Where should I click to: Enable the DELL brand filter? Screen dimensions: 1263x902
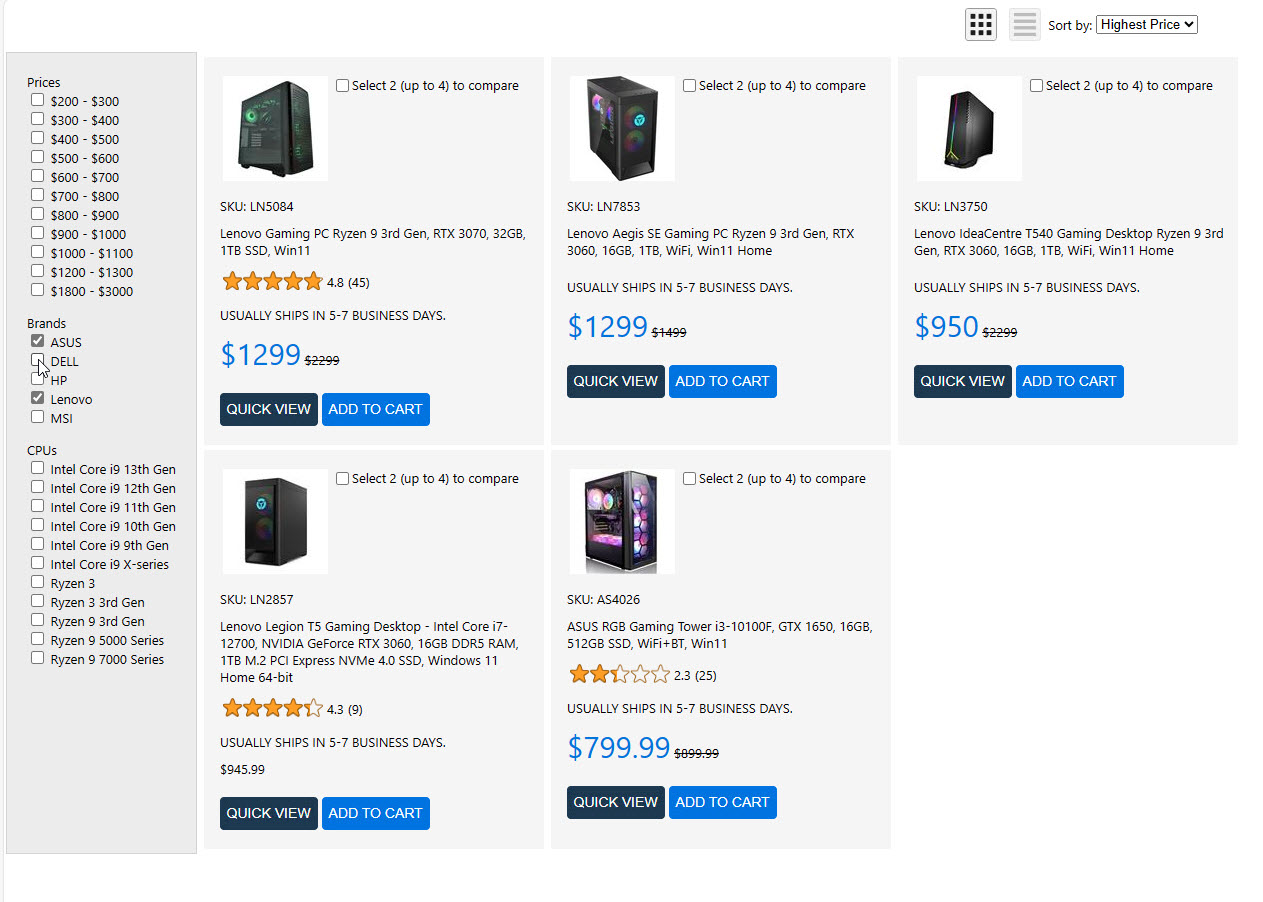38,360
